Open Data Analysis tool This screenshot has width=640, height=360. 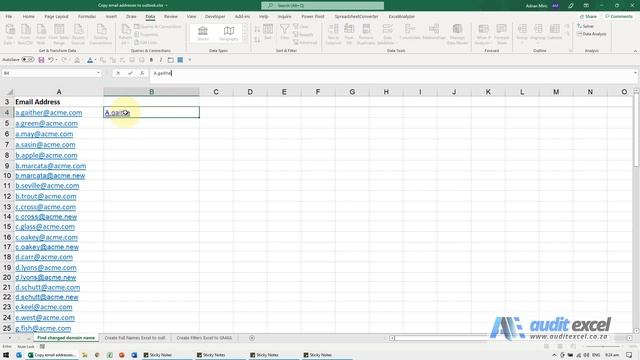(x=592, y=34)
